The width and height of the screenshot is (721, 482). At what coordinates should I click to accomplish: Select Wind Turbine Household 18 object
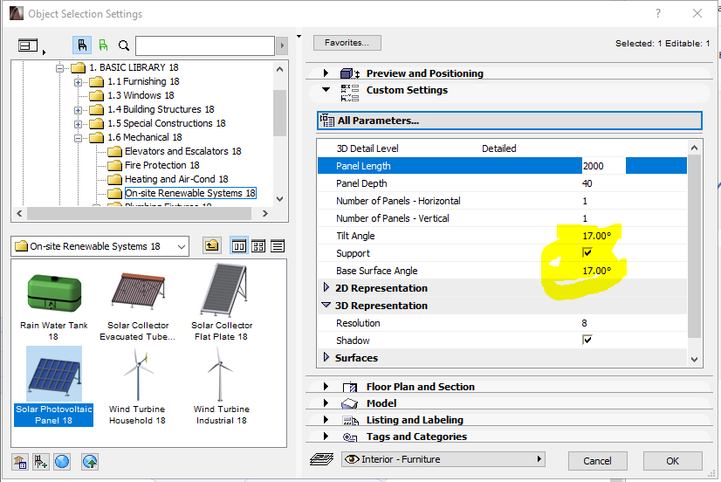click(x=137, y=386)
